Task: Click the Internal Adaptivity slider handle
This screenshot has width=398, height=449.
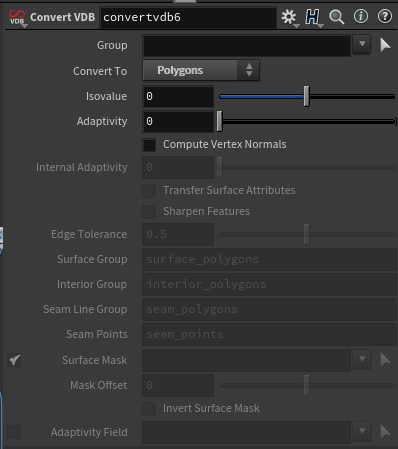Action: tap(219, 167)
